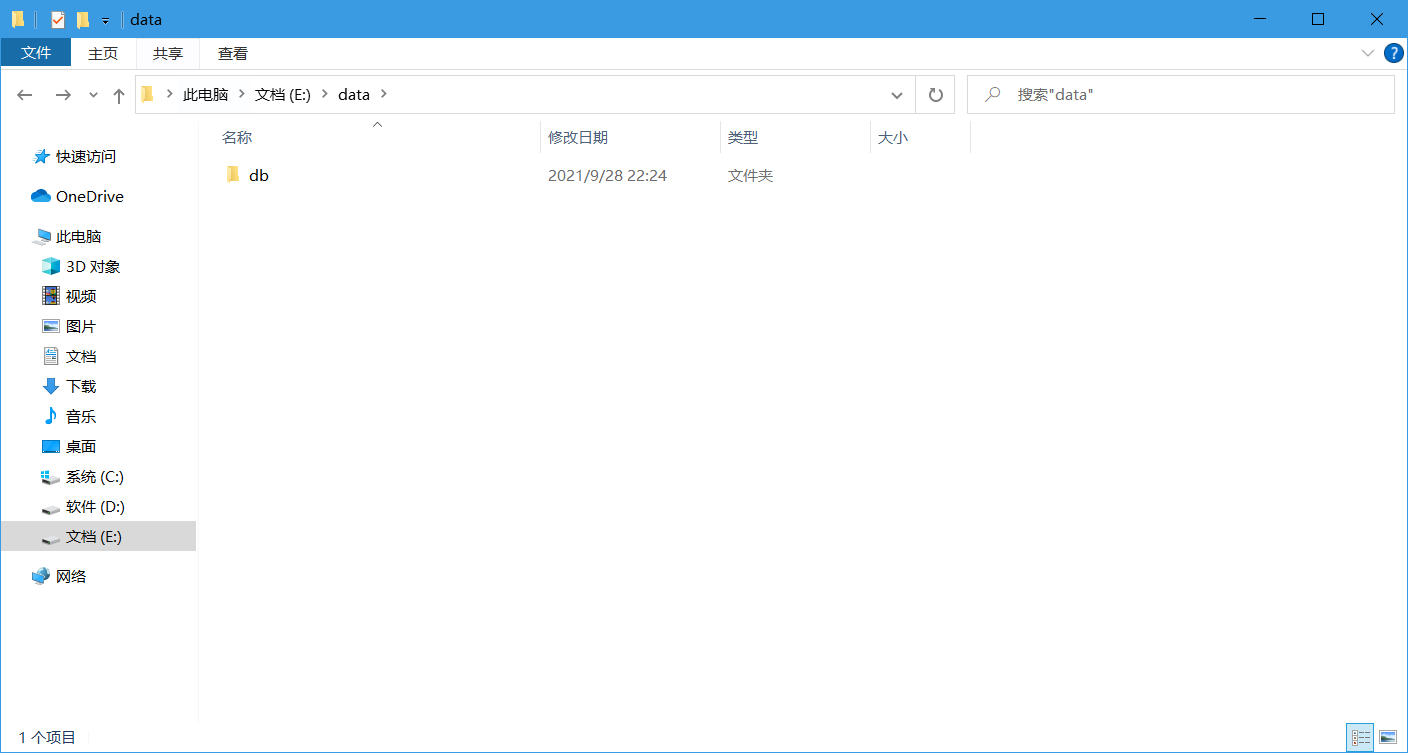Image resolution: width=1408 pixels, height=753 pixels.
Task: Click the folder icon in the address bar
Action: (148, 95)
